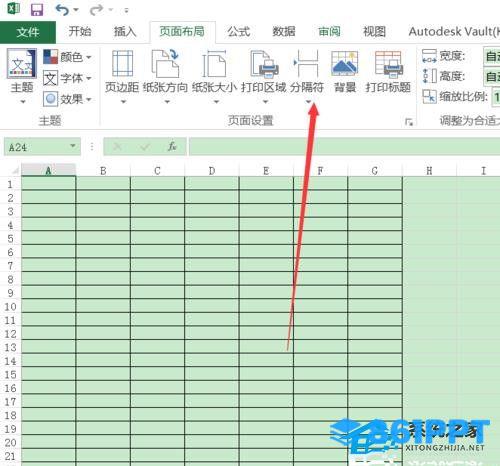Viewport: 500px width, 466px height.
Task: Open the 打印标题 print titles dialog
Action: pyautogui.click(x=388, y=71)
